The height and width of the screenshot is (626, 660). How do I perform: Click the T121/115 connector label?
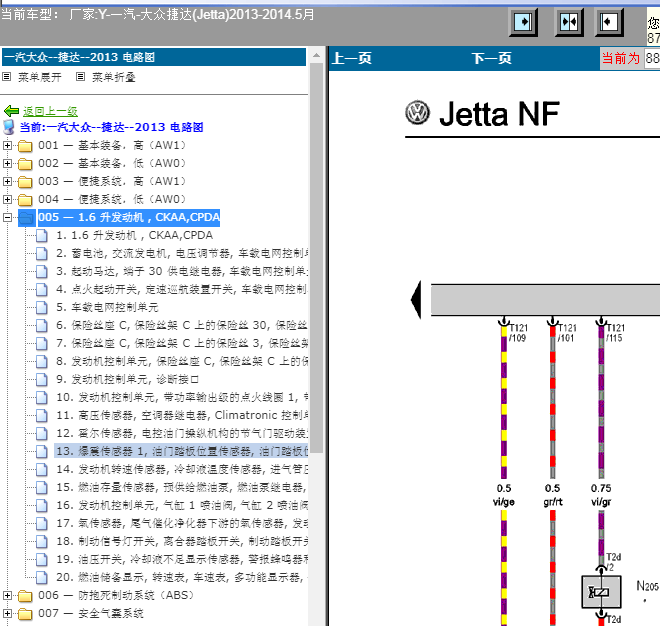click(x=615, y=333)
